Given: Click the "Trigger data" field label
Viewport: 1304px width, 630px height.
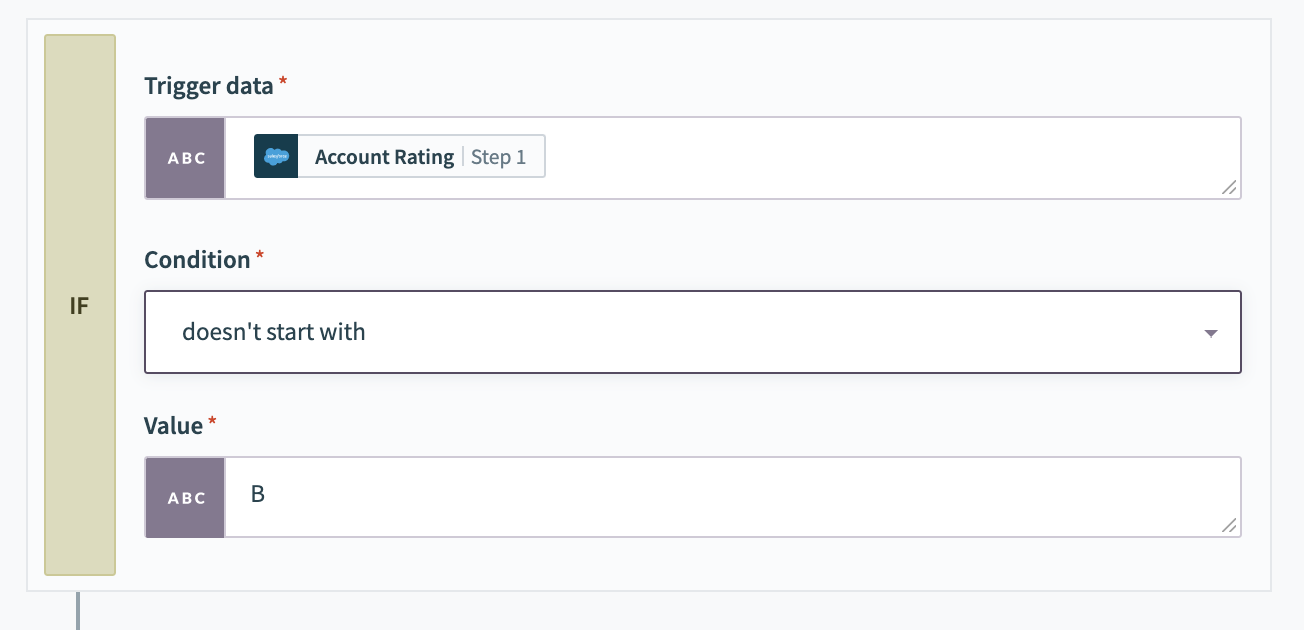Looking at the screenshot, I should [x=208, y=86].
